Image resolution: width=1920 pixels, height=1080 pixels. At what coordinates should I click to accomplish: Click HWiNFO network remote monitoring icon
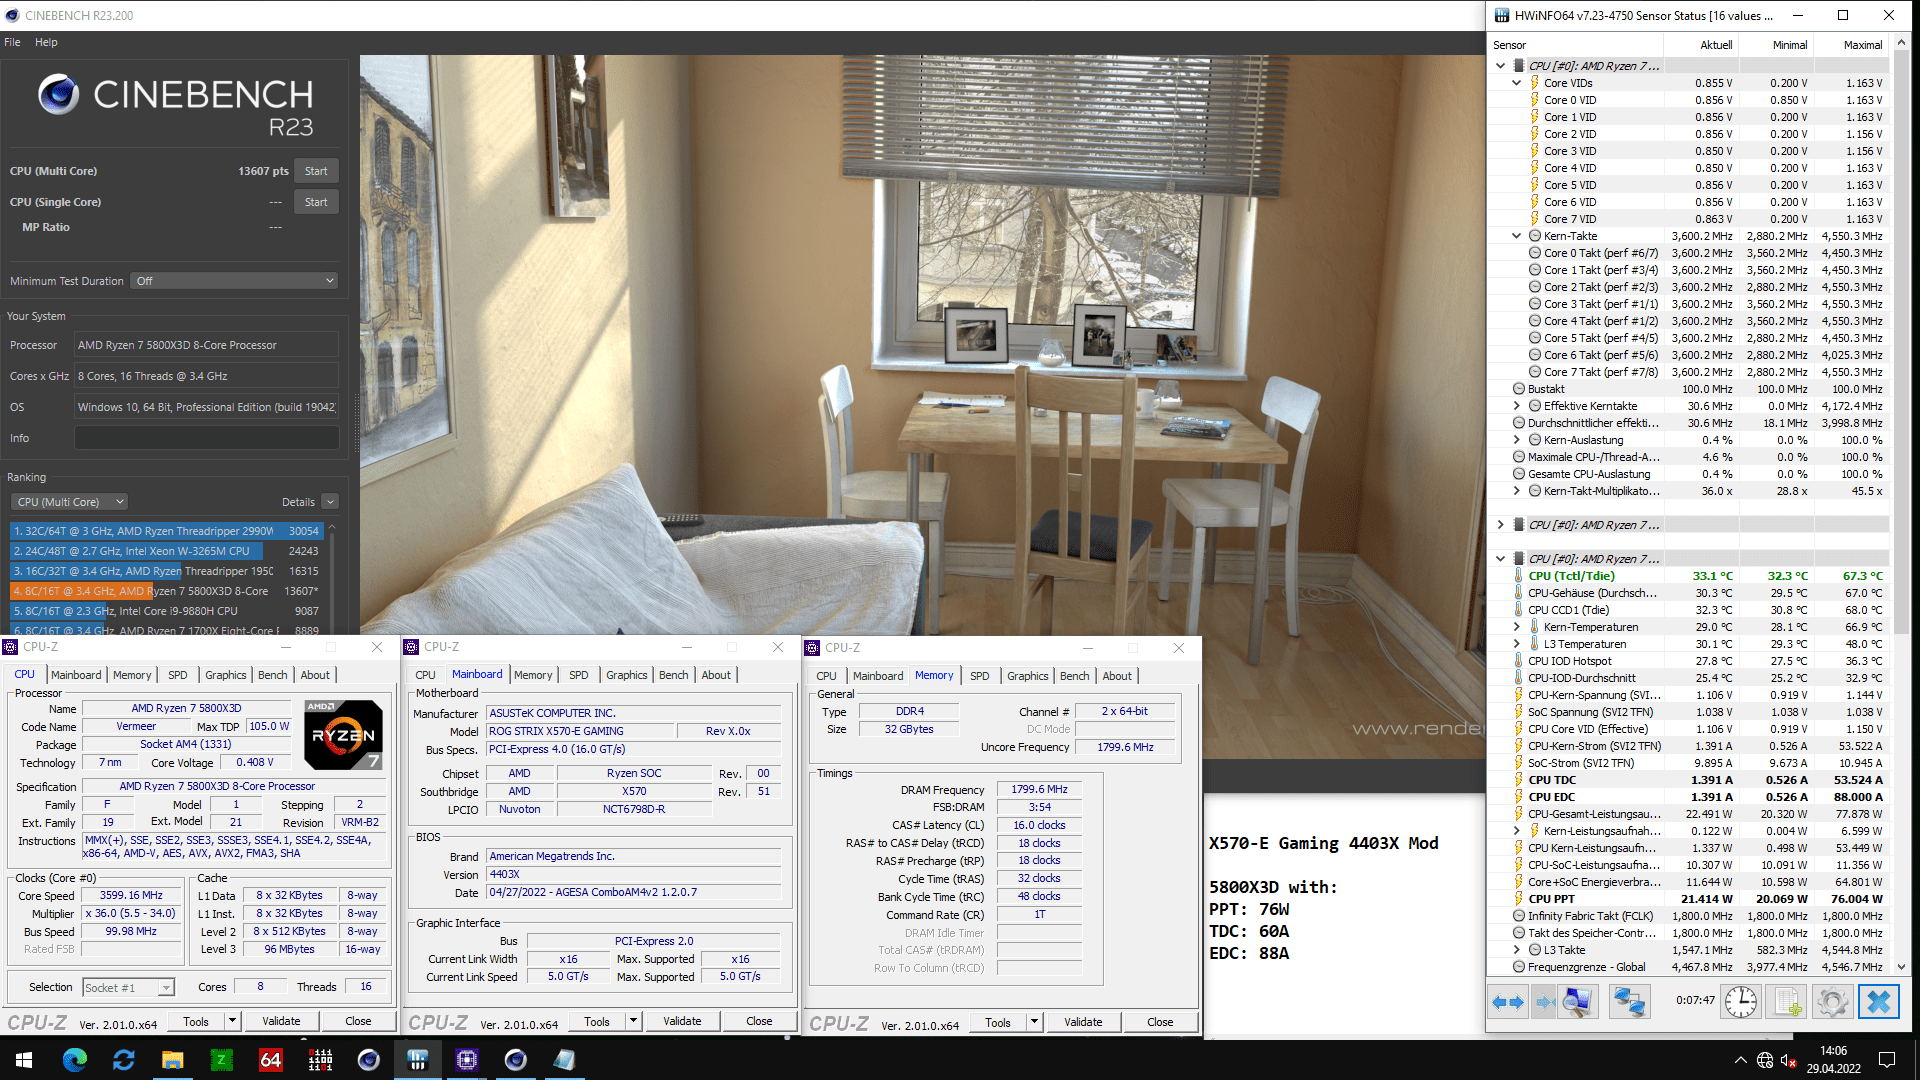point(1629,1001)
